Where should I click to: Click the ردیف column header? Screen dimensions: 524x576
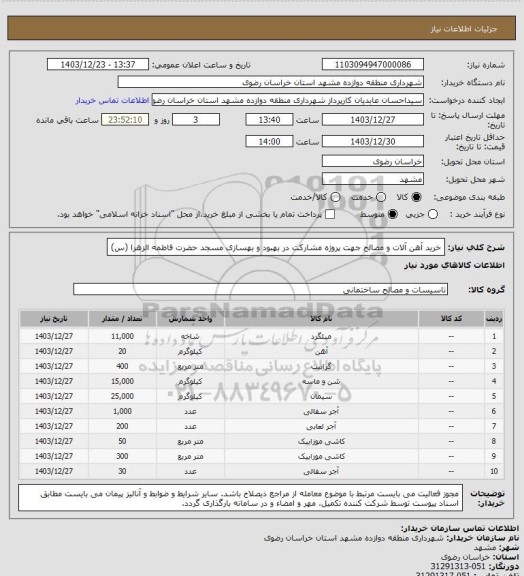click(494, 319)
